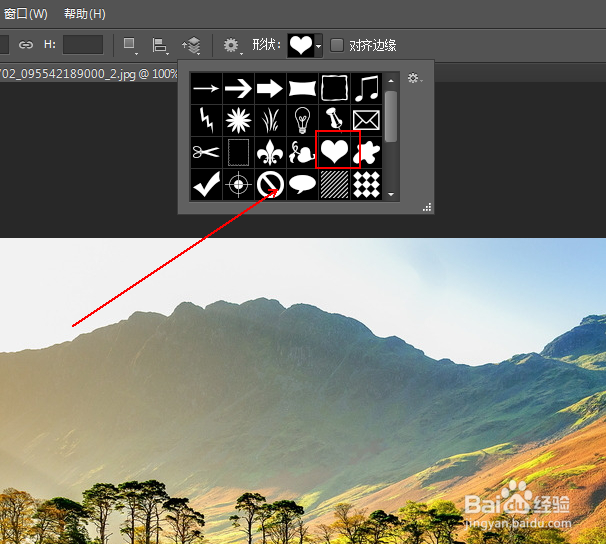Open shape picker panel gear menu
The height and width of the screenshot is (544, 606).
[415, 78]
